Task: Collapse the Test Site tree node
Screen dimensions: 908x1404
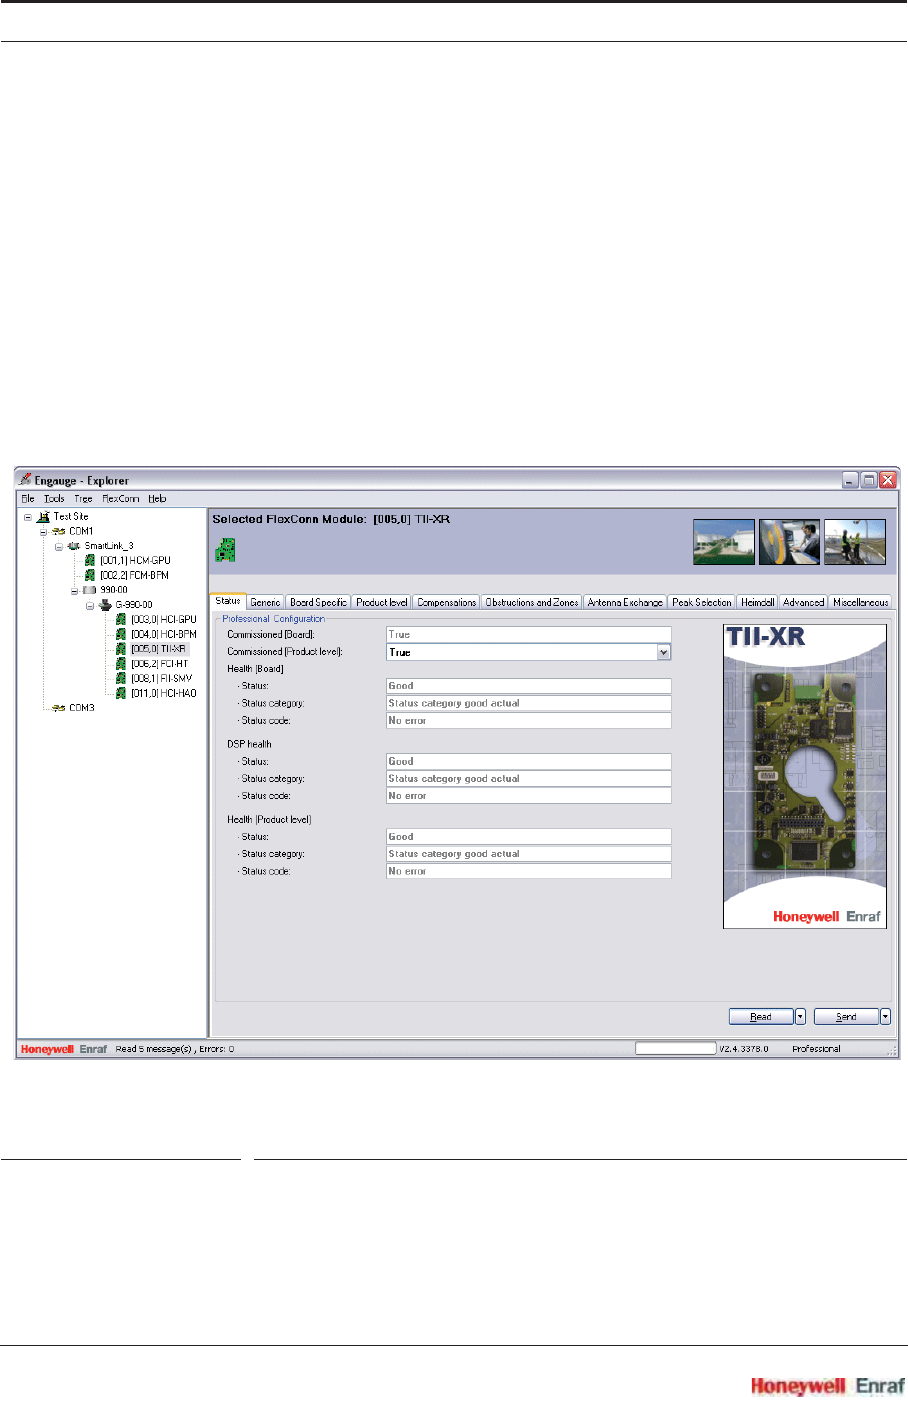Action: 28,517
